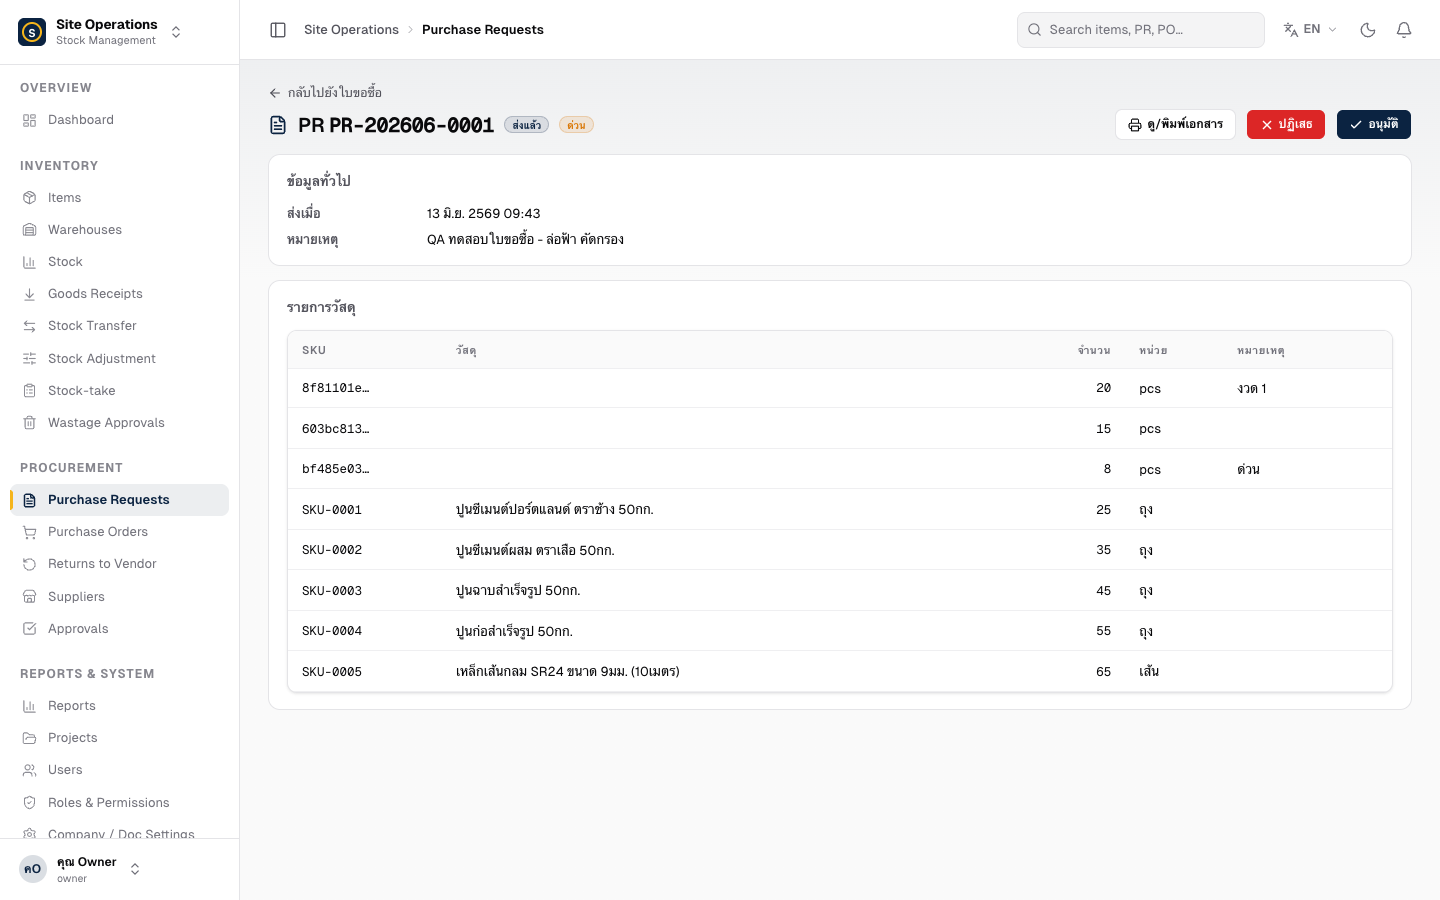Click the submitted status badge

[x=526, y=125]
